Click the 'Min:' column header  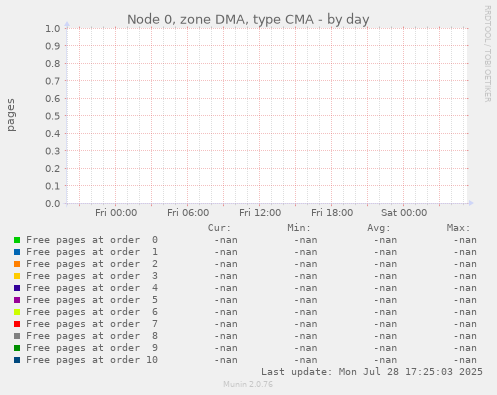(x=299, y=228)
